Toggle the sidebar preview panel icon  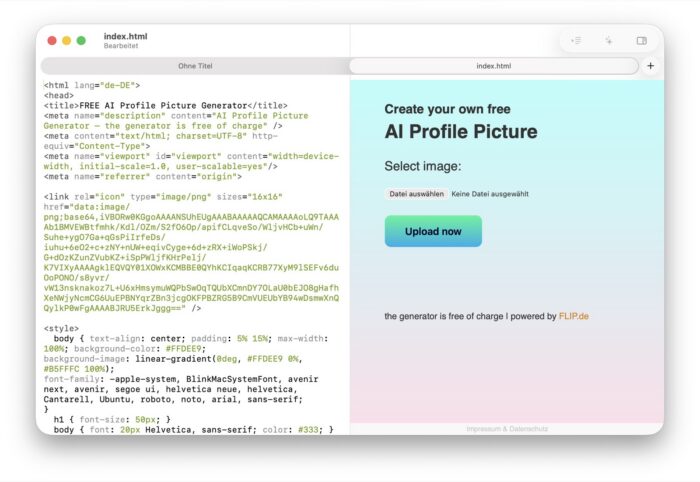coord(642,41)
